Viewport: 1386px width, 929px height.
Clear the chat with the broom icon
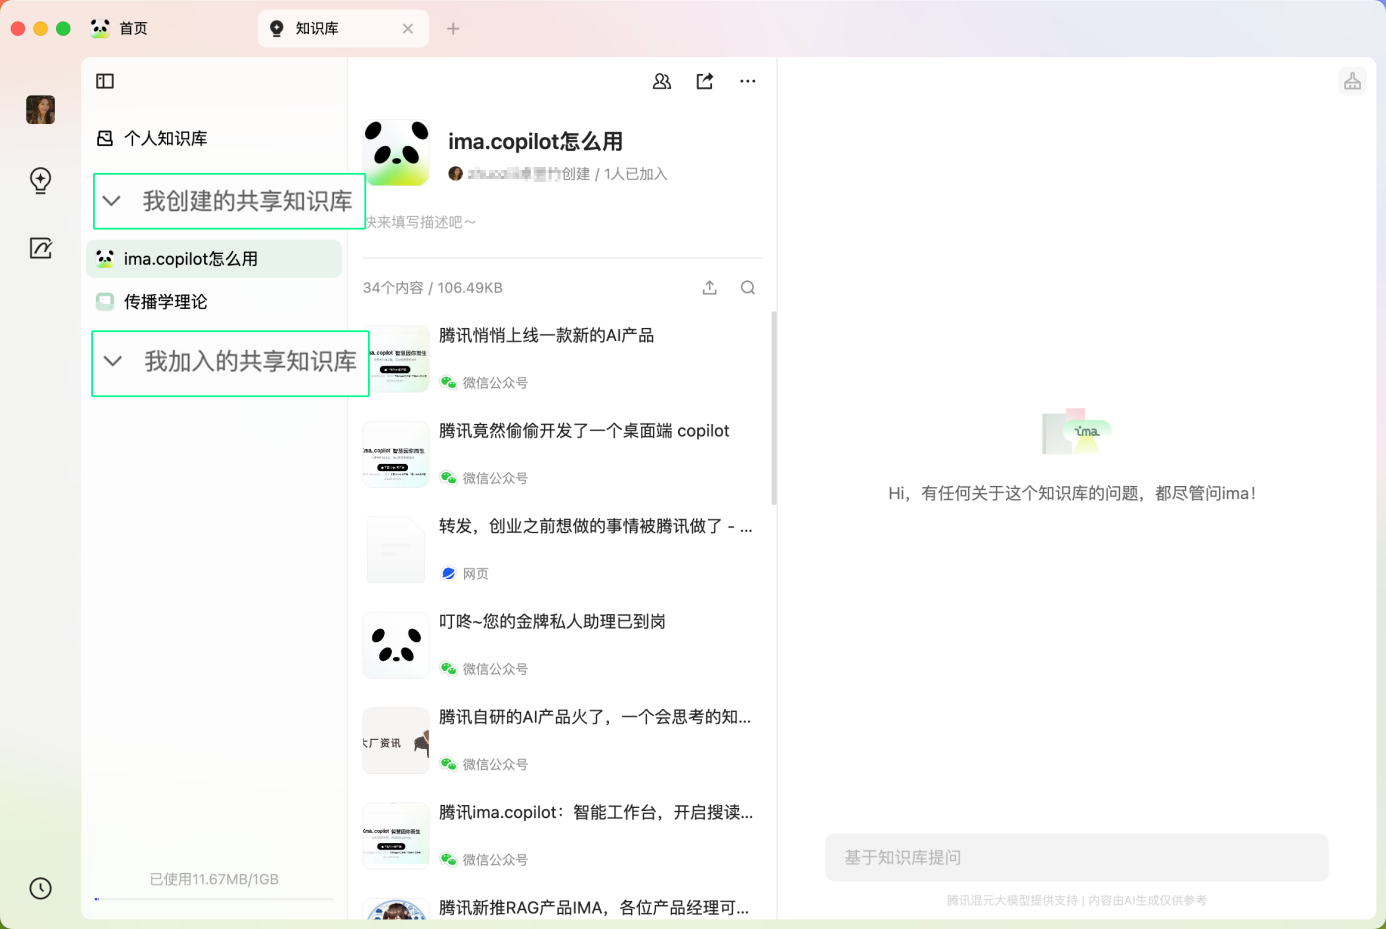(x=1353, y=82)
